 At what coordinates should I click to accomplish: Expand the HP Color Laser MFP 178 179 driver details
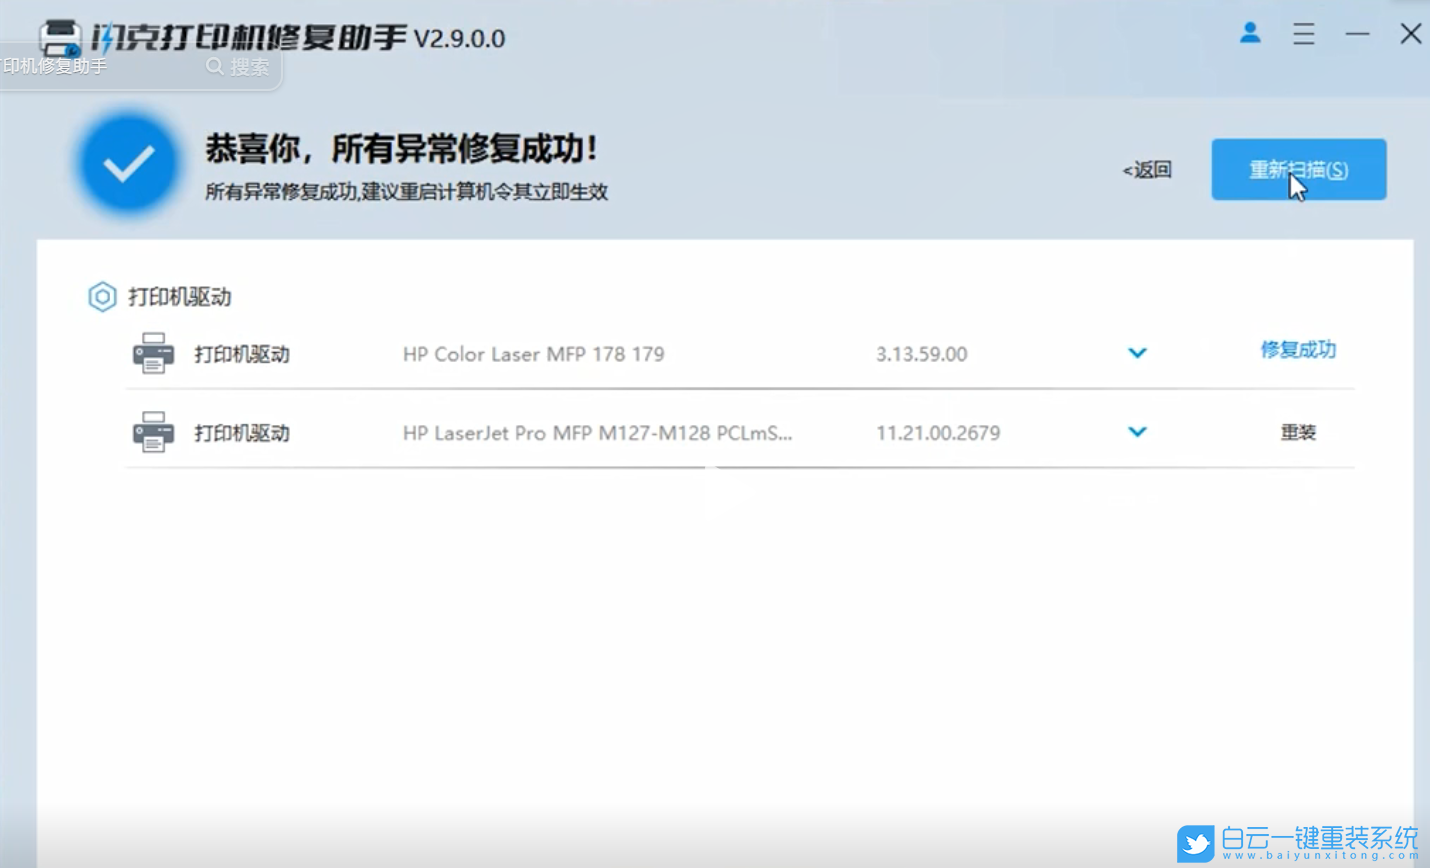pyautogui.click(x=1137, y=353)
